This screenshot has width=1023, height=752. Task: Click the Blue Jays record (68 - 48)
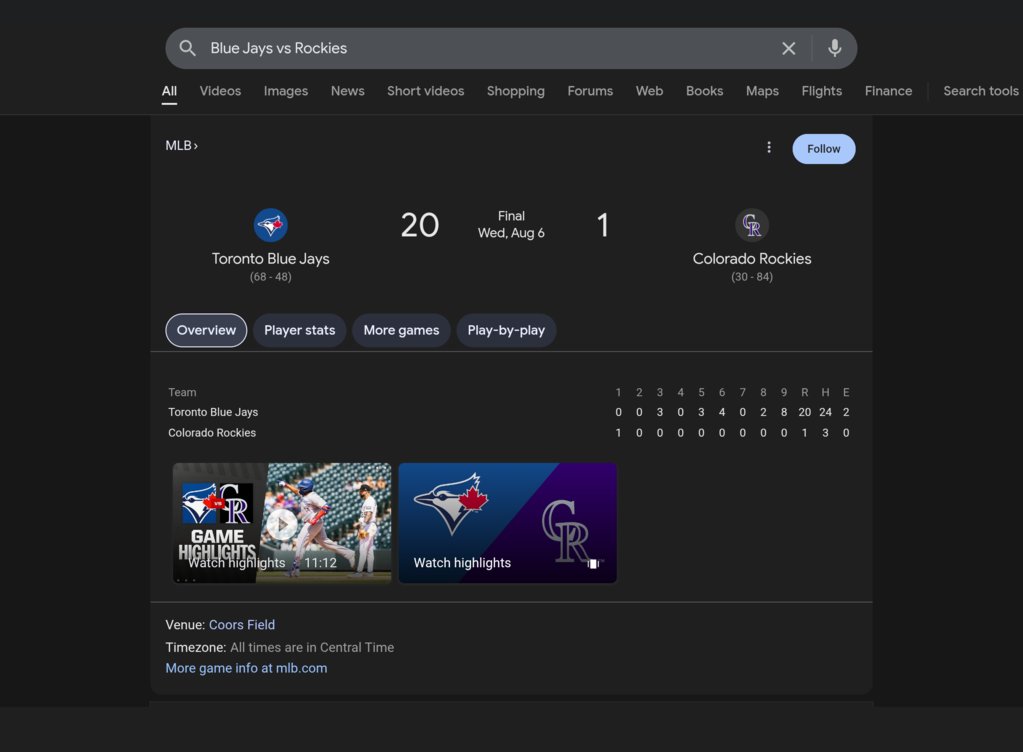[270, 277]
